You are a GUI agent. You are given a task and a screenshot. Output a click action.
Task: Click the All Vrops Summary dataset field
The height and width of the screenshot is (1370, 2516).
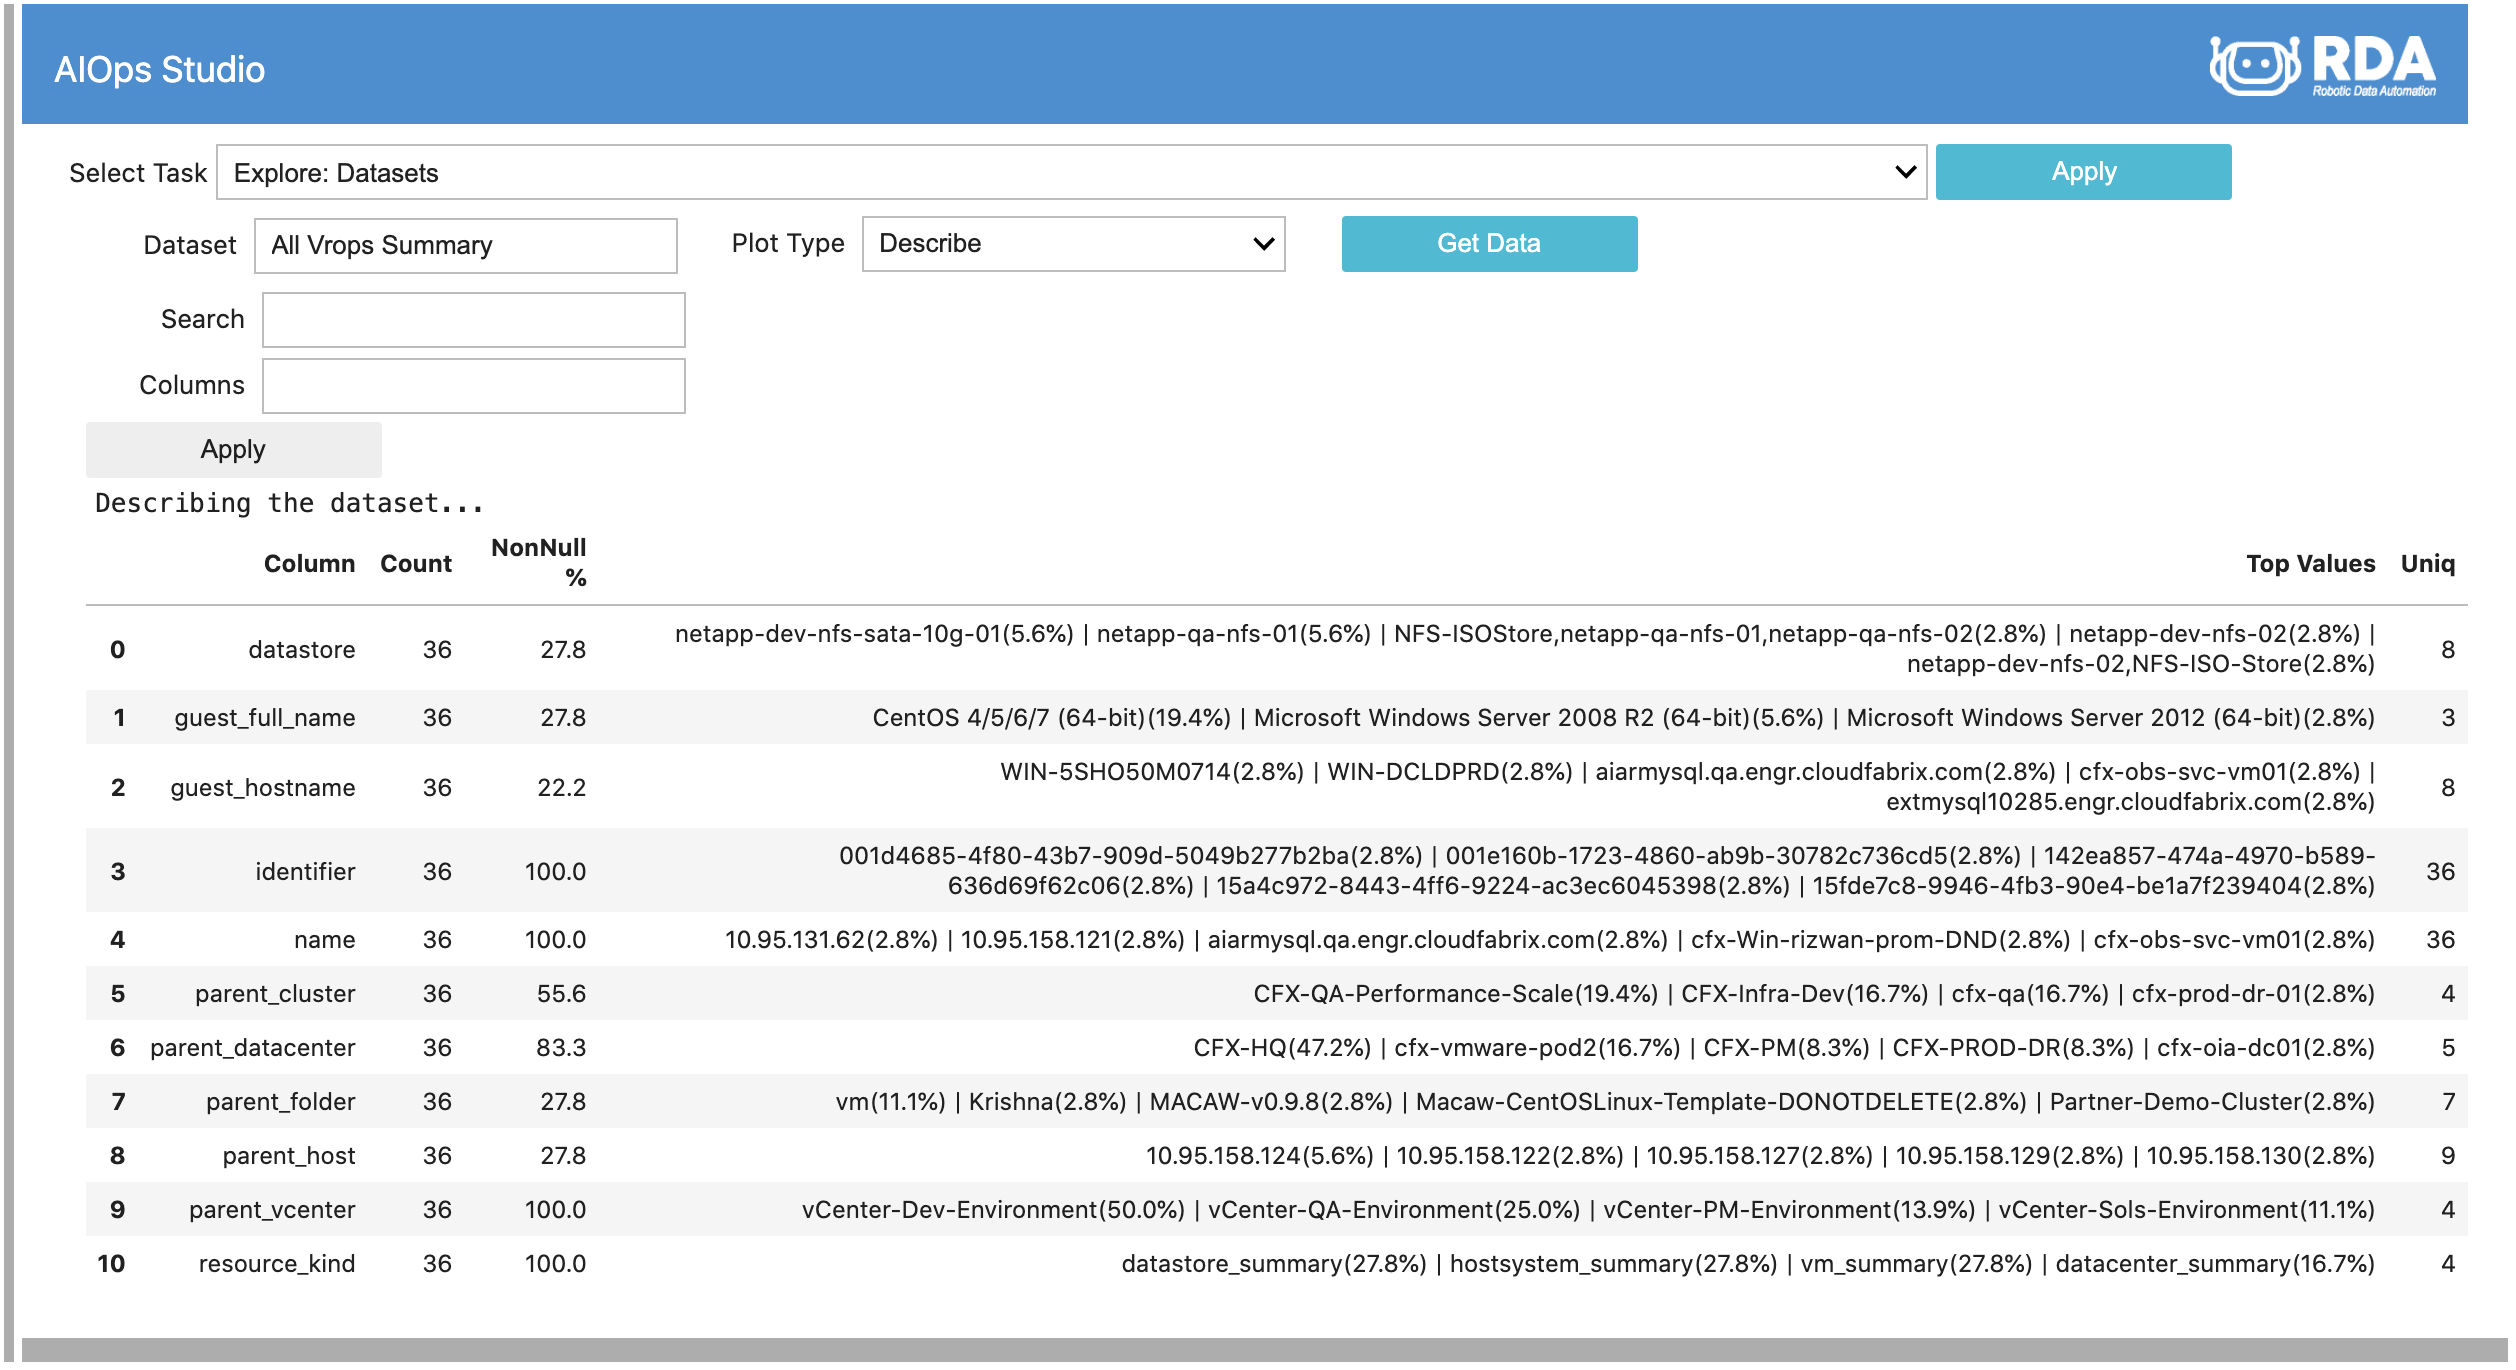click(465, 245)
